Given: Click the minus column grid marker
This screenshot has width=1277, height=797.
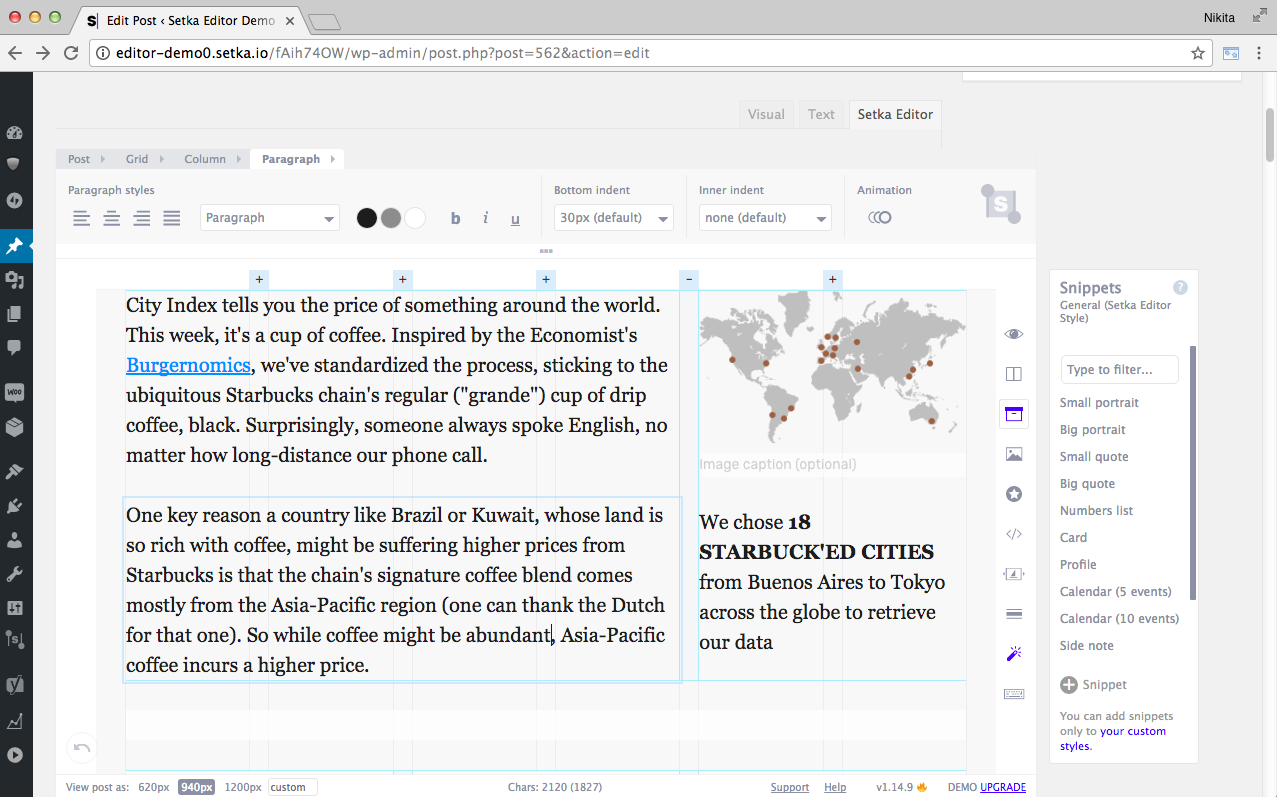Looking at the screenshot, I should coord(689,280).
